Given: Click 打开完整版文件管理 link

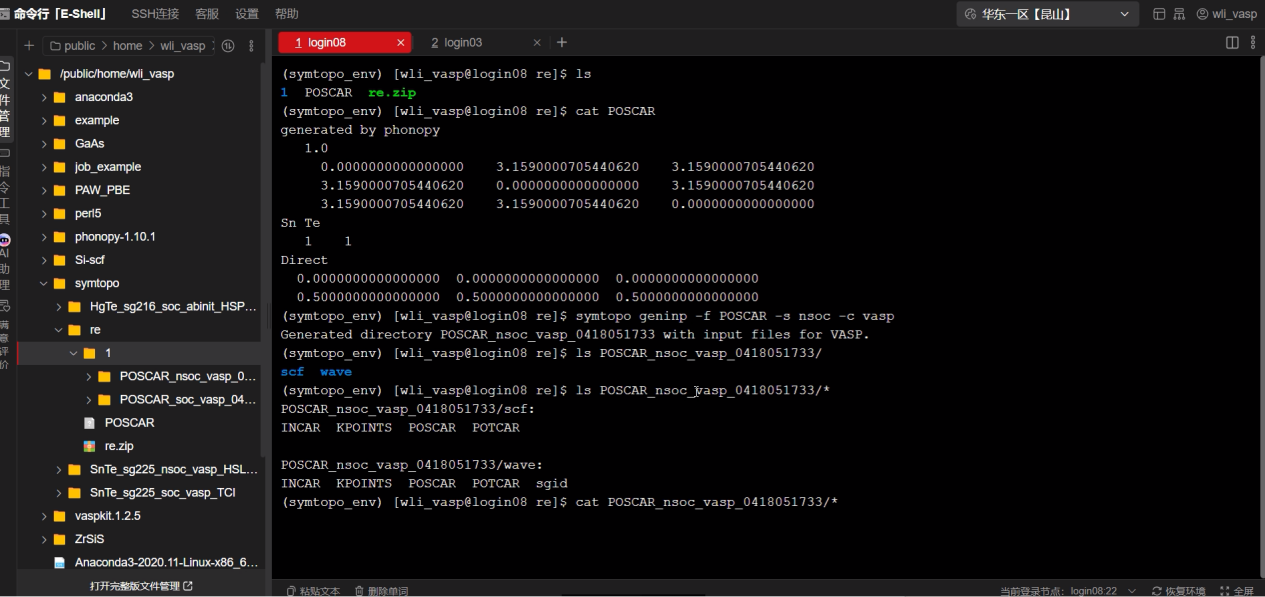Looking at the screenshot, I should (x=141, y=586).
